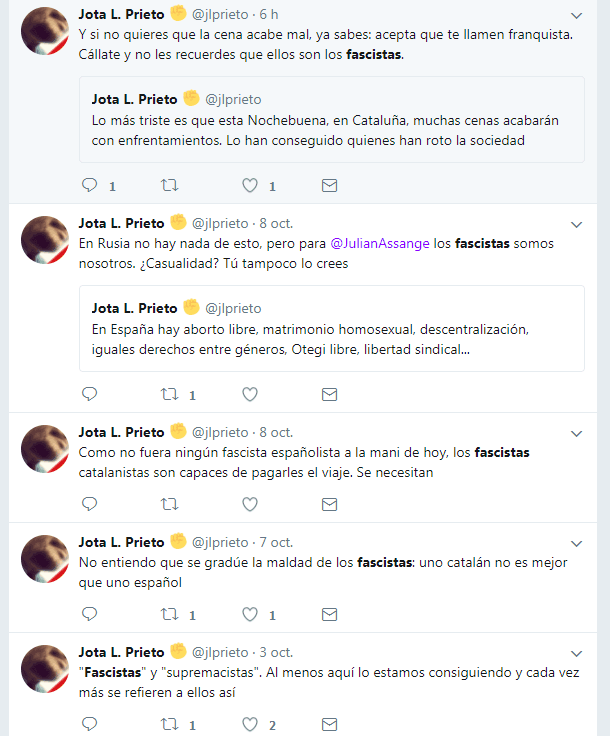This screenshot has height=736, width=610.
Task: Retweet the 7 oct. tweet
Action: click(170, 614)
